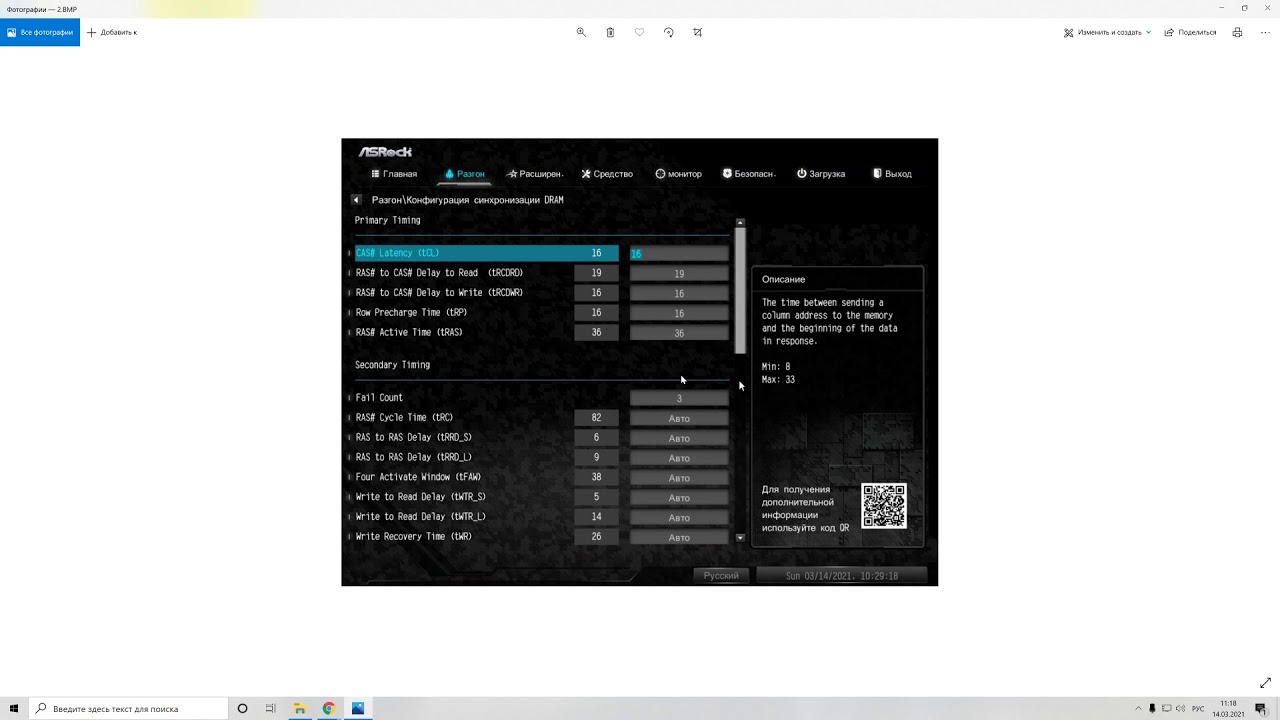1280x720 pixels.
Task: Edit the tRCDWR value field
Action: click(679, 294)
